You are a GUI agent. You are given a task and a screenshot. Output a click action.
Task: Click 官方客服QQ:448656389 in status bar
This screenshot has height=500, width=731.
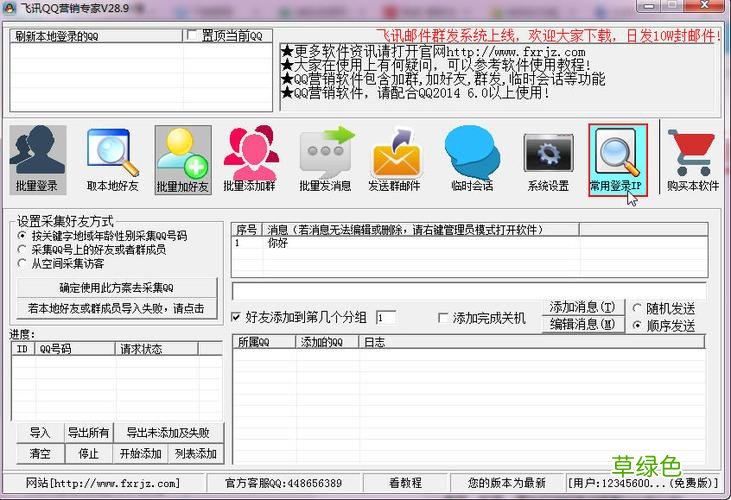pyautogui.click(x=284, y=483)
